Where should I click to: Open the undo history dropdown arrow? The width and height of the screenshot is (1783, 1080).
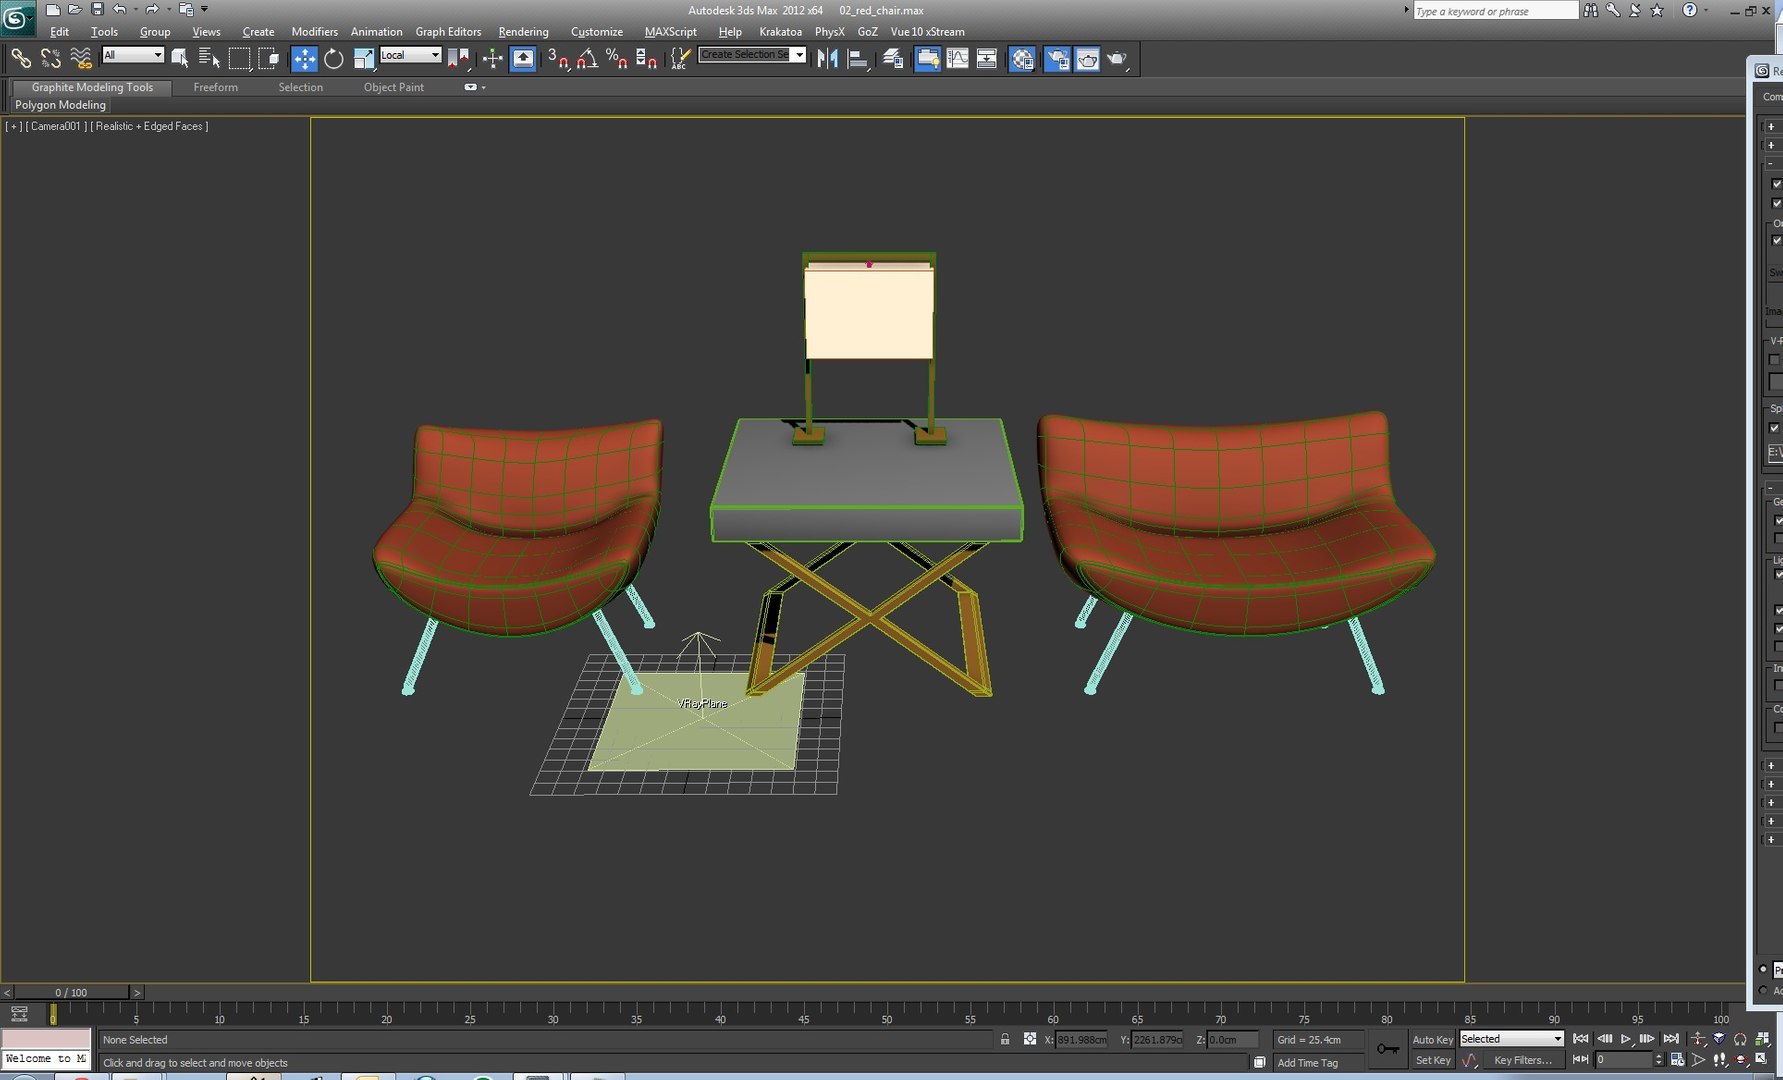pyautogui.click(x=135, y=10)
